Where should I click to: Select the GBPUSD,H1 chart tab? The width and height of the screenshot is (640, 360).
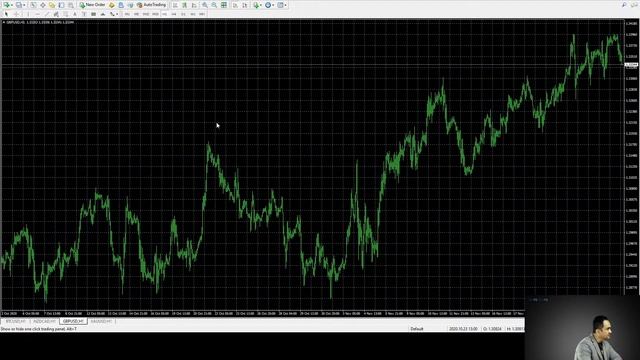click(x=73, y=322)
